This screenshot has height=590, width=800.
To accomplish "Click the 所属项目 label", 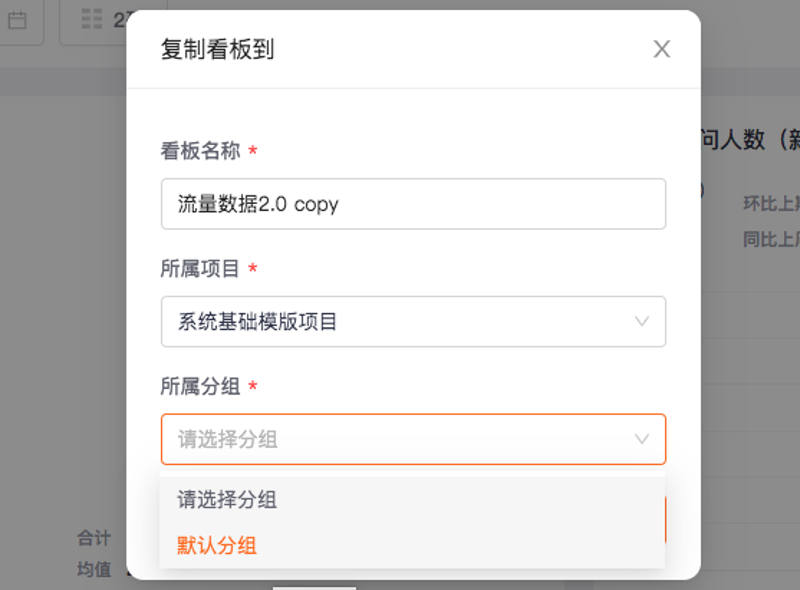I will click(200, 268).
